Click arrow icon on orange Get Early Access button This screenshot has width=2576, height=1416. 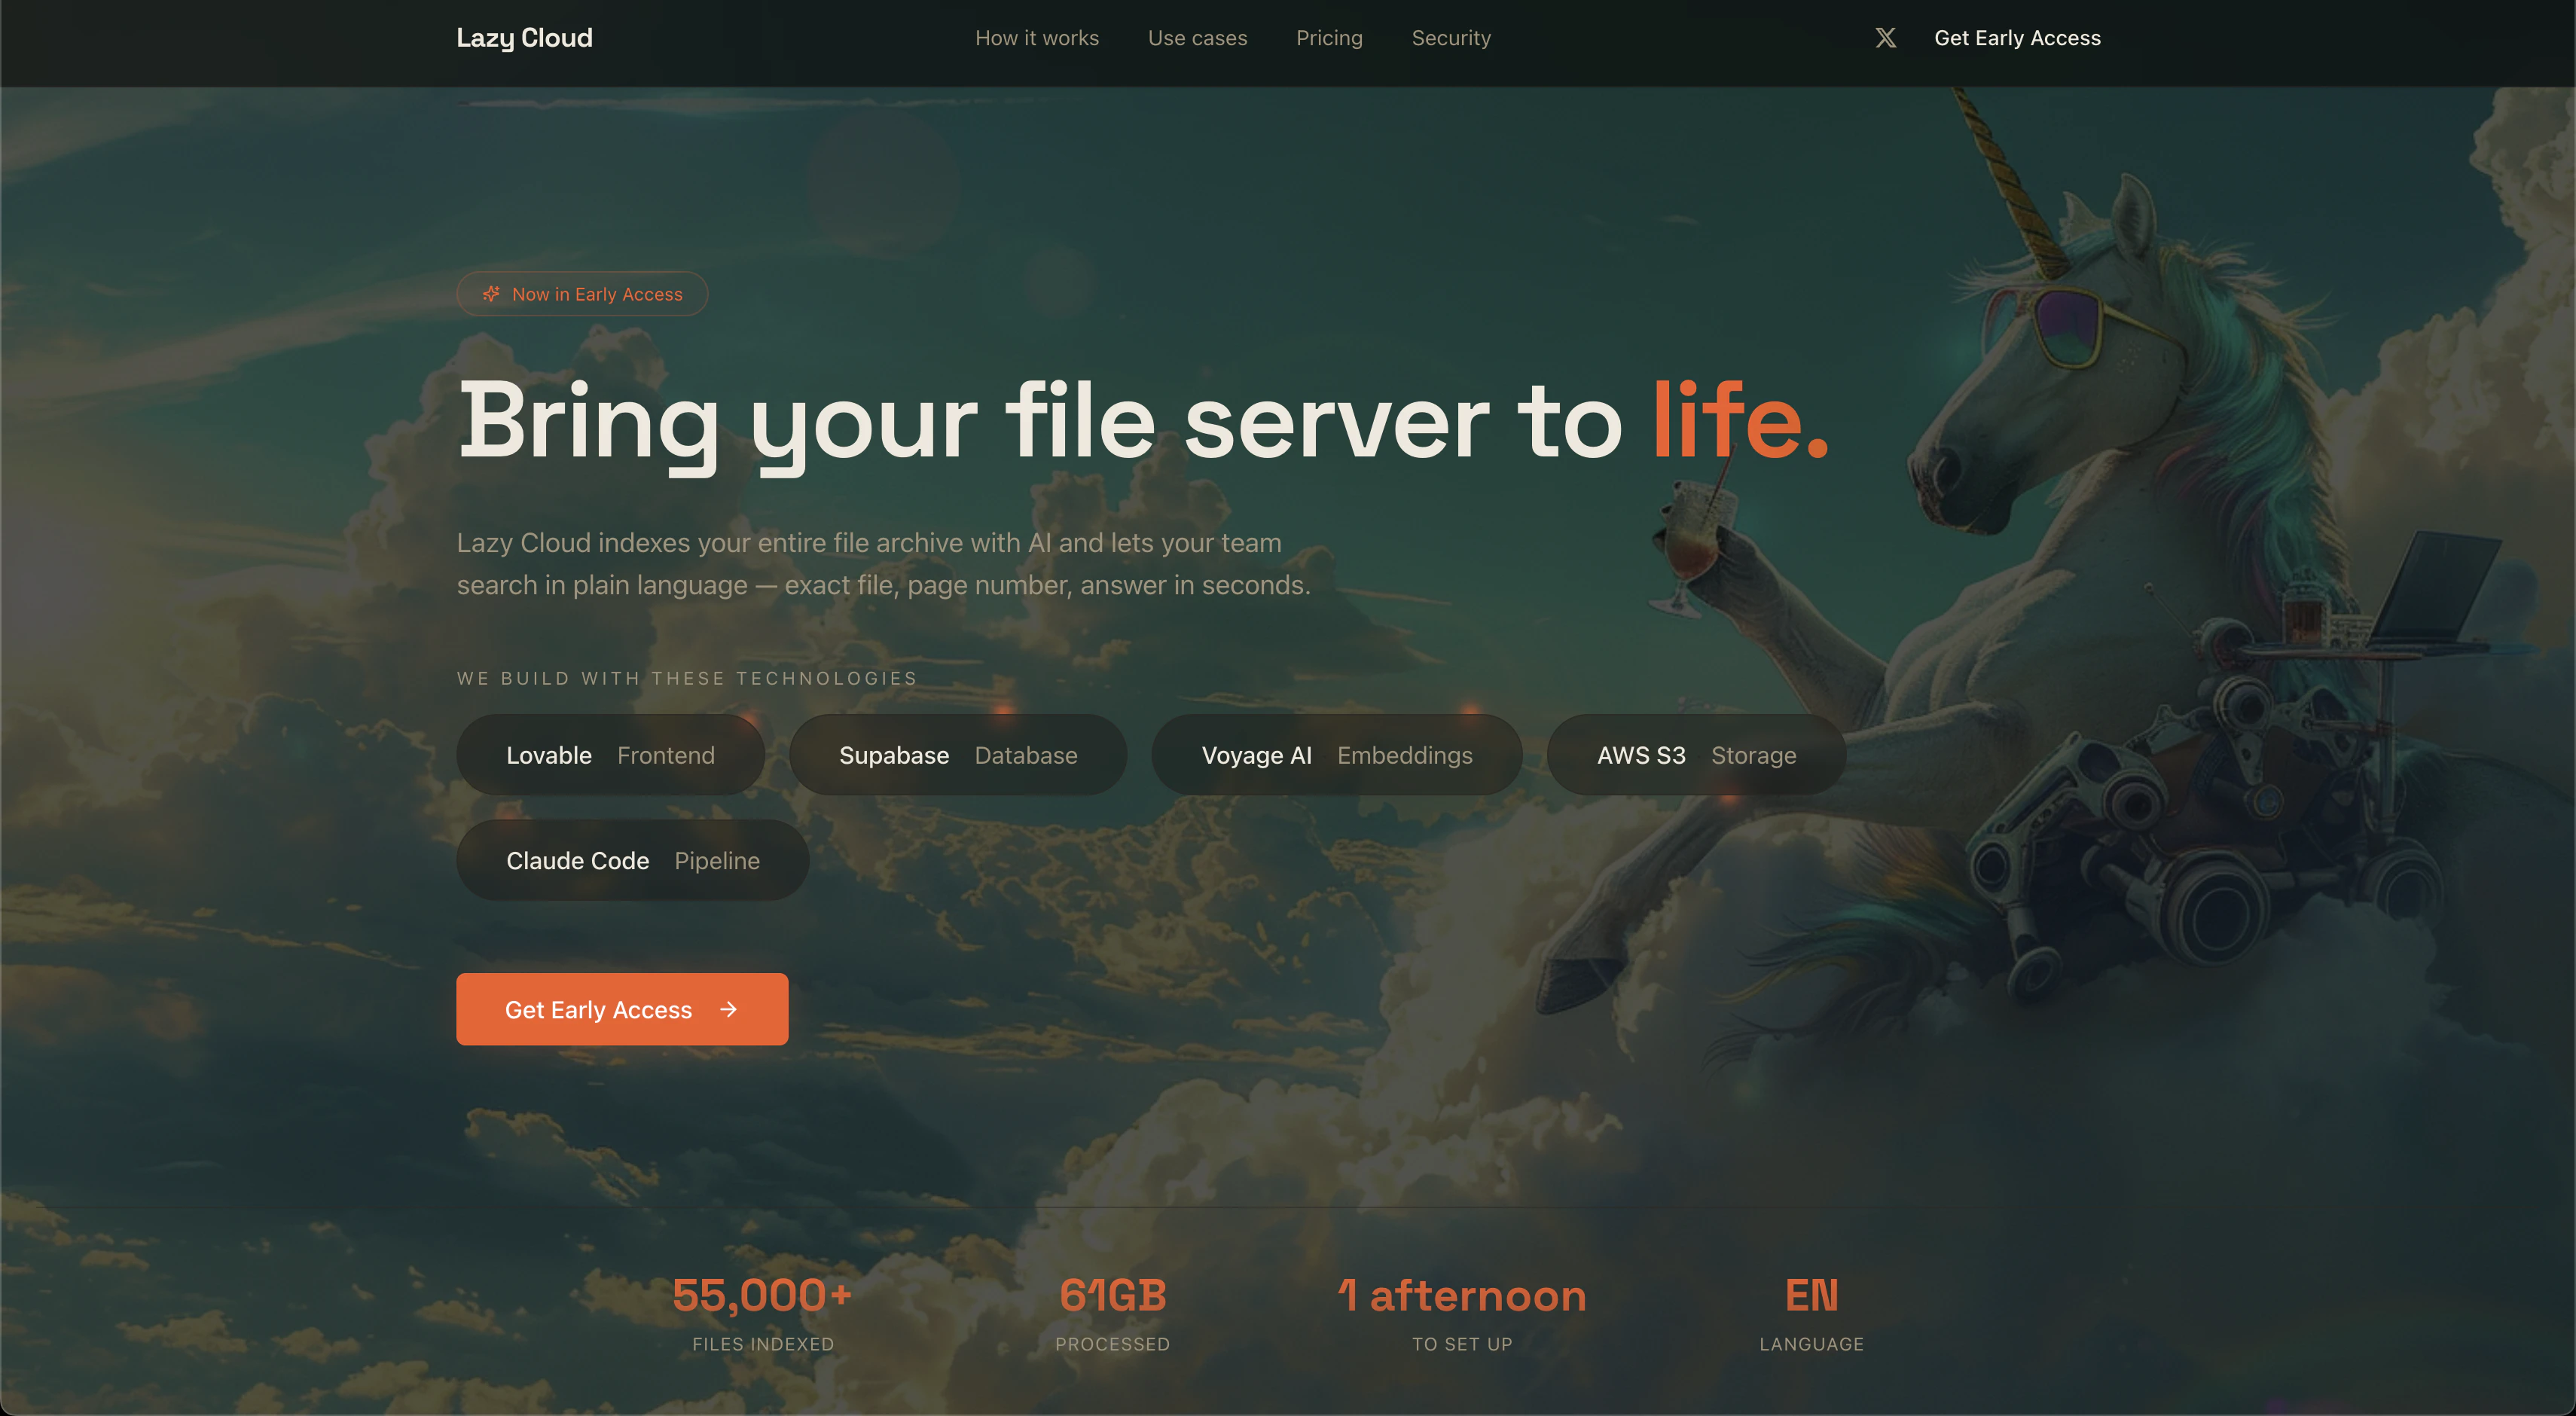[x=729, y=1009]
